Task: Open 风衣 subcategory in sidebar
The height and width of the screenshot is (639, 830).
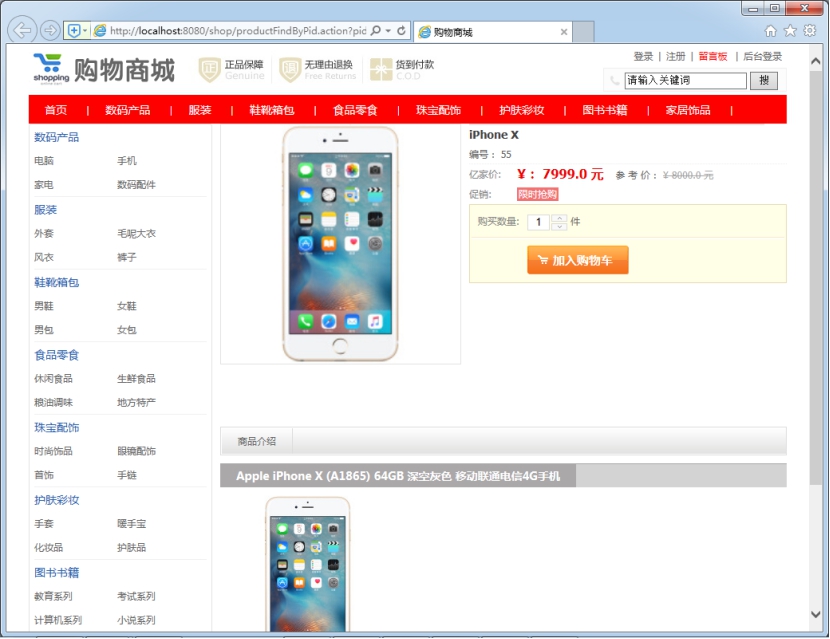Action: (44, 257)
